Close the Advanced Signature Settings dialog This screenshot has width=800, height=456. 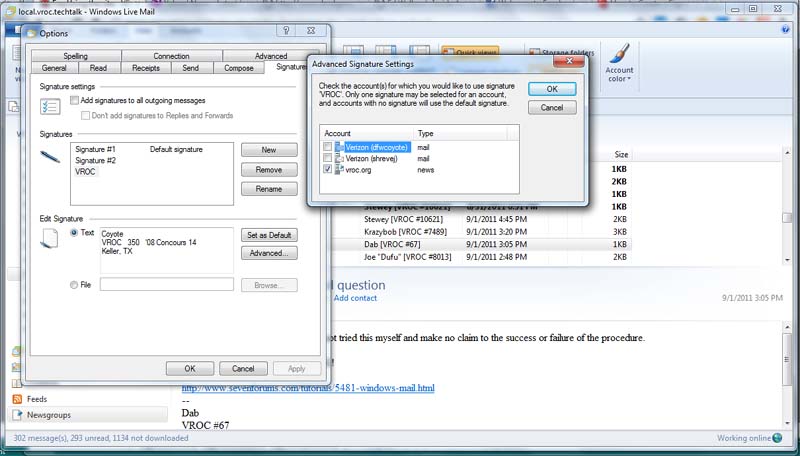pos(569,61)
